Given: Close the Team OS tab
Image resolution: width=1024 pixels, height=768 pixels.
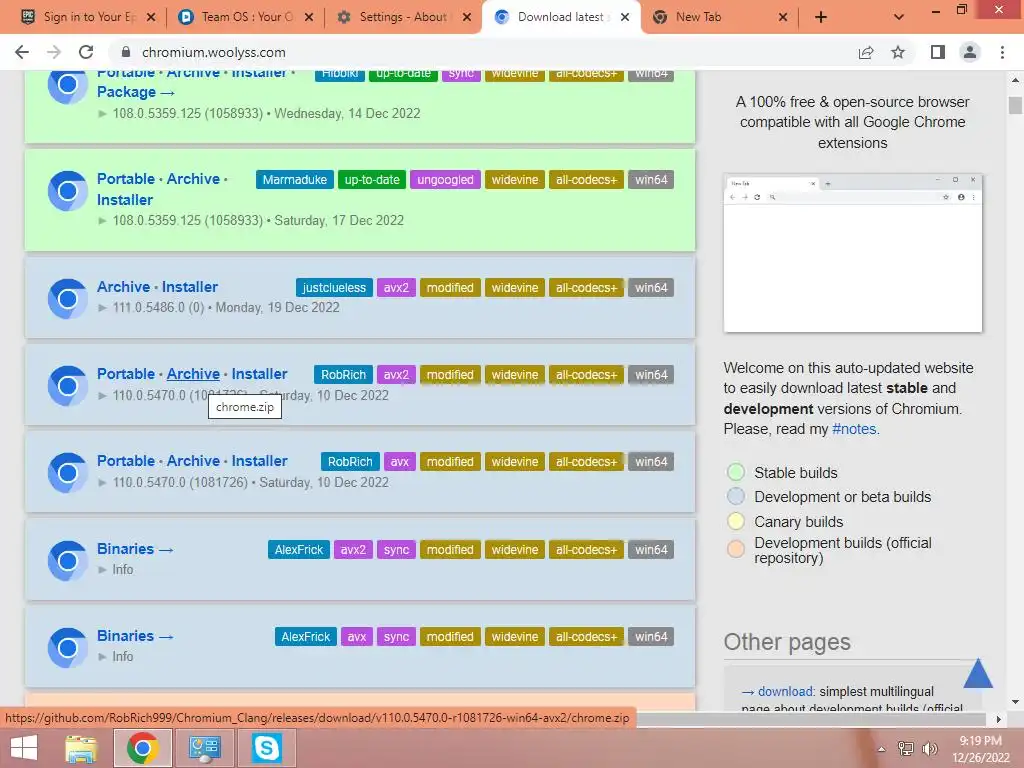Looking at the screenshot, I should click(x=309, y=17).
